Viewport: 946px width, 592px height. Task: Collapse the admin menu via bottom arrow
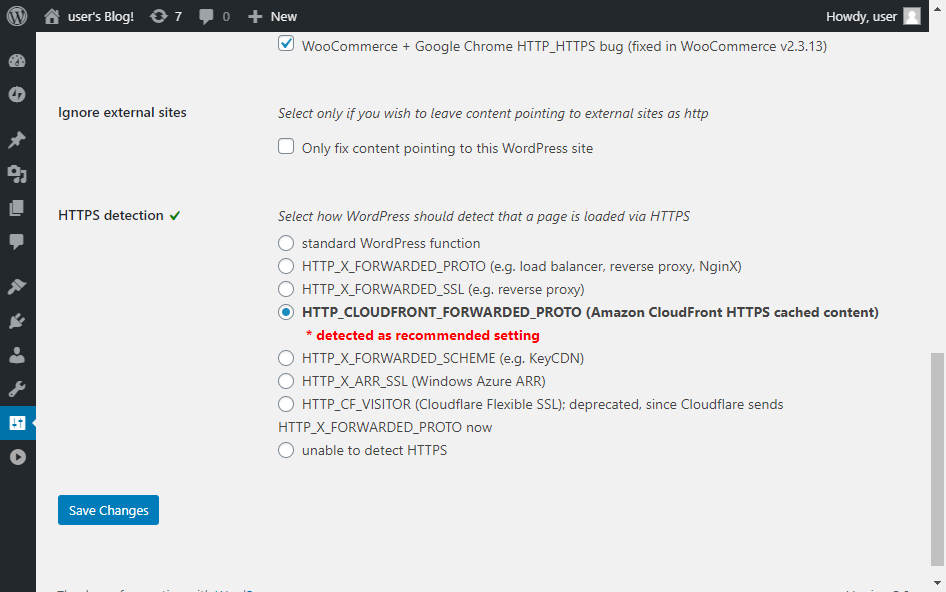(x=17, y=456)
